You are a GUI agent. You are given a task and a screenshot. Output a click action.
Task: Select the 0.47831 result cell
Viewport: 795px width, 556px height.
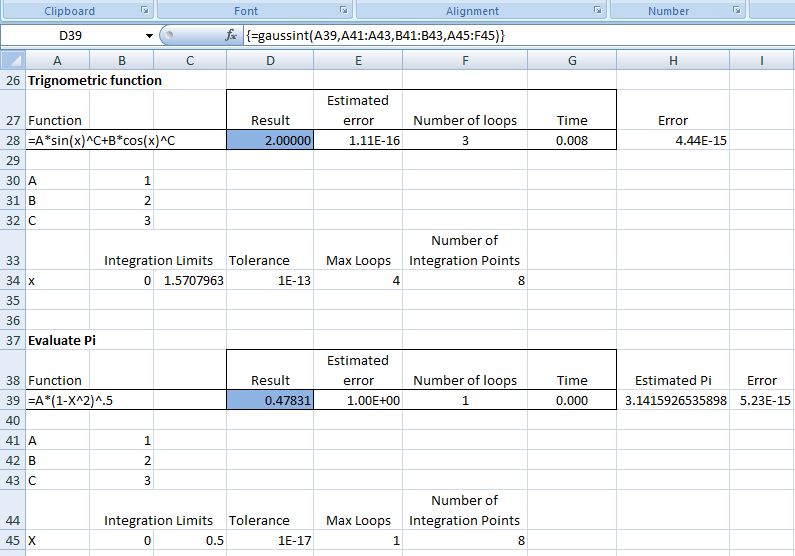(270, 400)
